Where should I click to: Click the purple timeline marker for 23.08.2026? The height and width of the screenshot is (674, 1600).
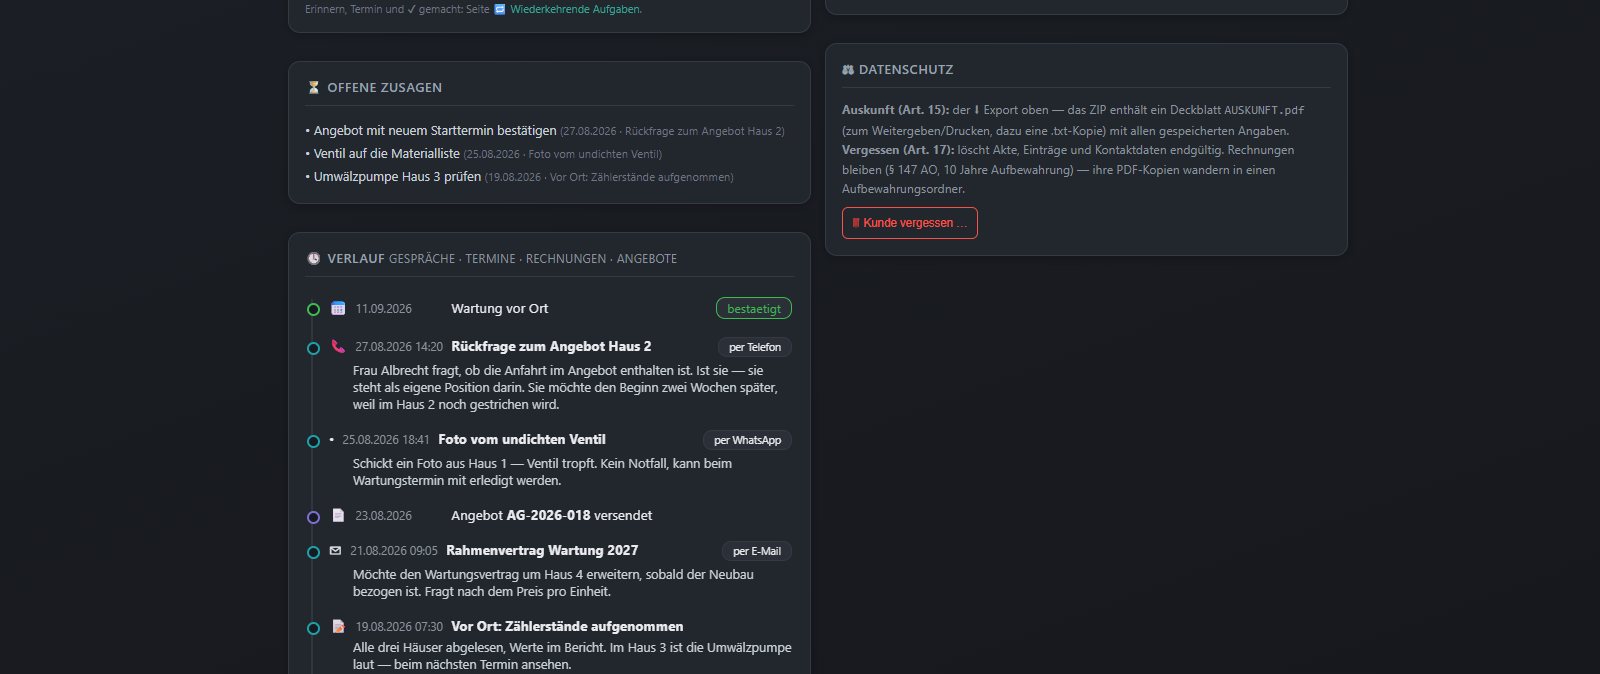(x=313, y=517)
